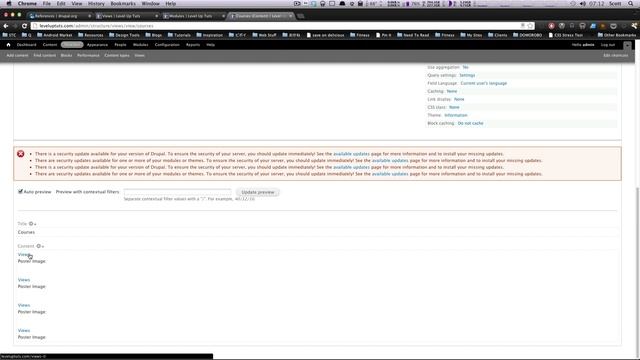Switch to Modules | Level Up Tuts tab

[x=194, y=16]
